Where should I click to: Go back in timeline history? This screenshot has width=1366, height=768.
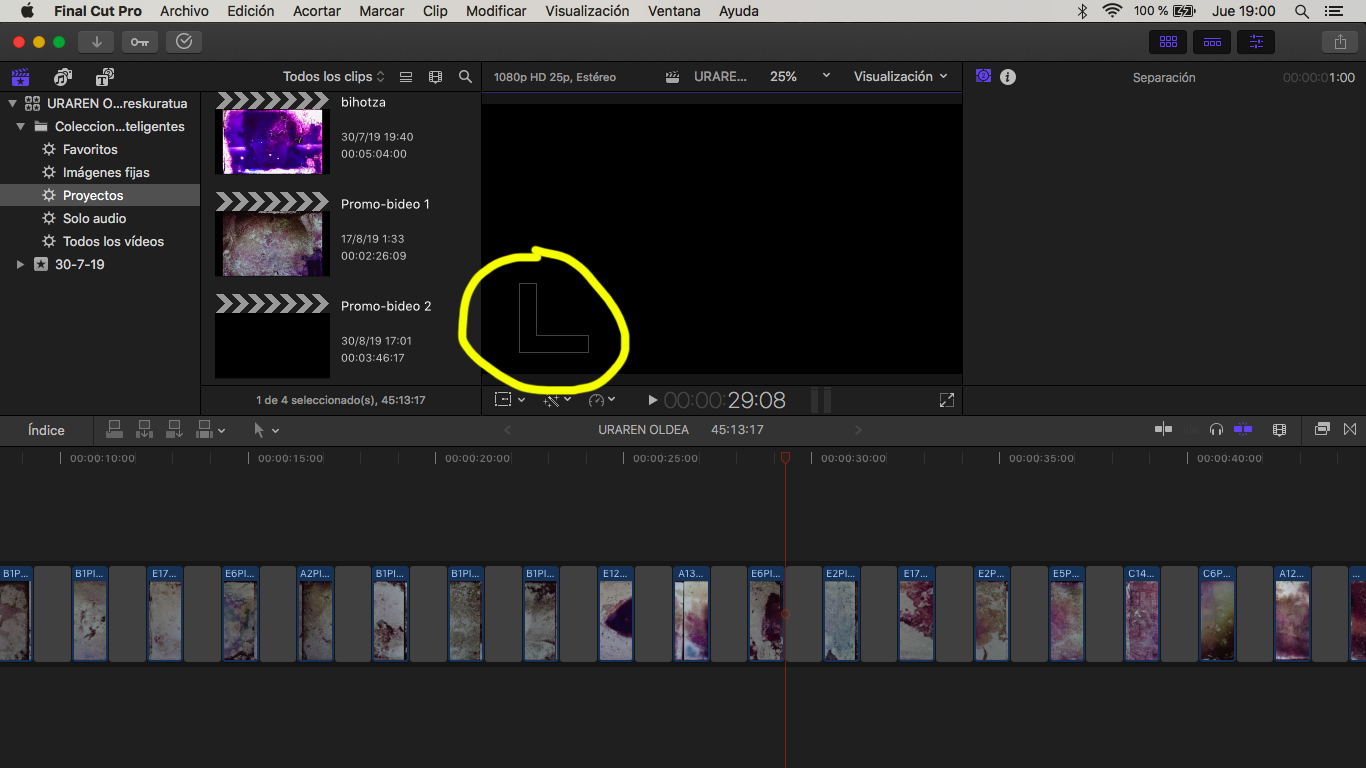pyautogui.click(x=507, y=430)
